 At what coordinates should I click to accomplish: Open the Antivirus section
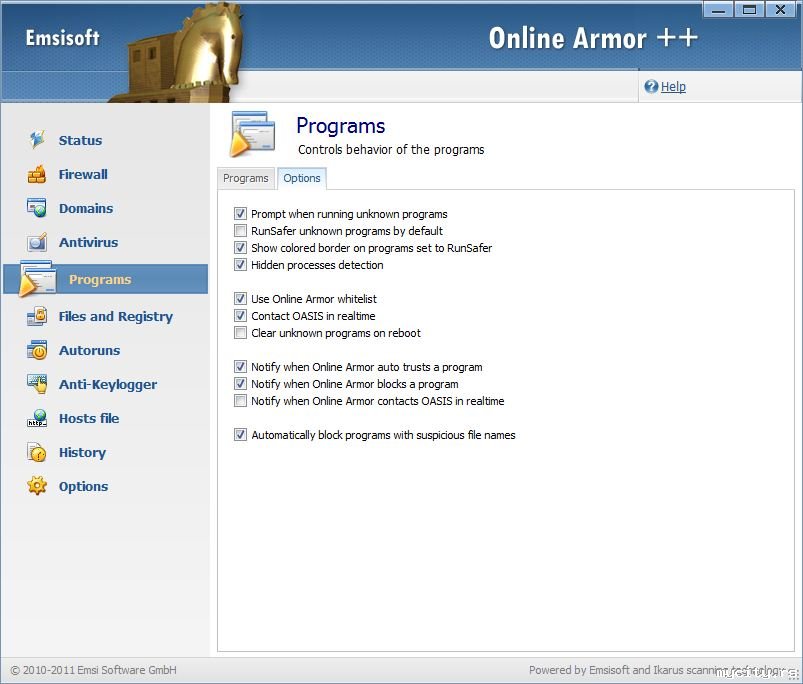[89, 243]
